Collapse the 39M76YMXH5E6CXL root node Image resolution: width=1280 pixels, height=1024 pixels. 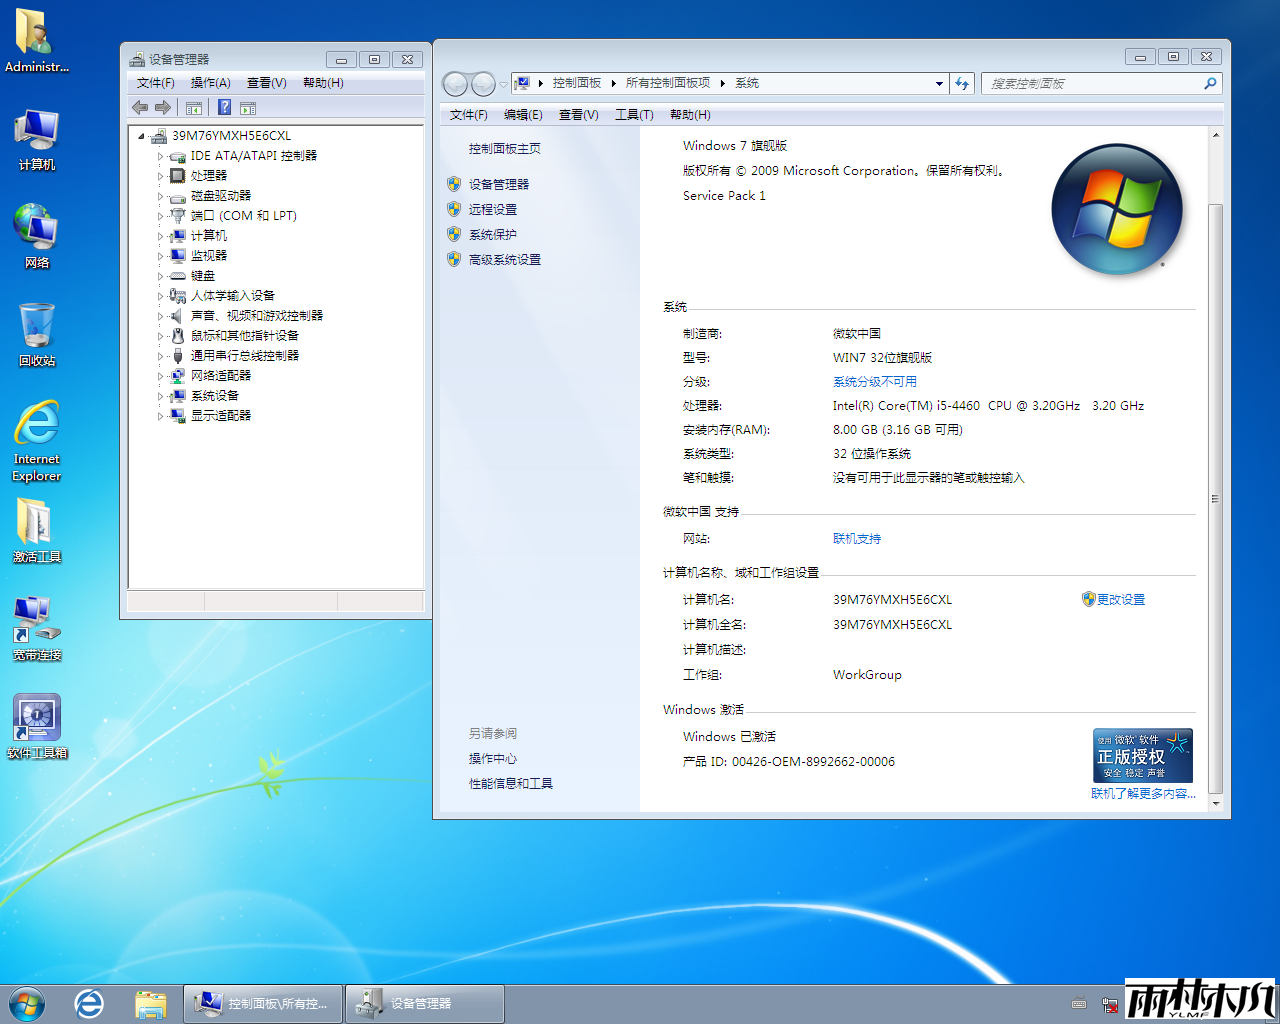pos(141,136)
